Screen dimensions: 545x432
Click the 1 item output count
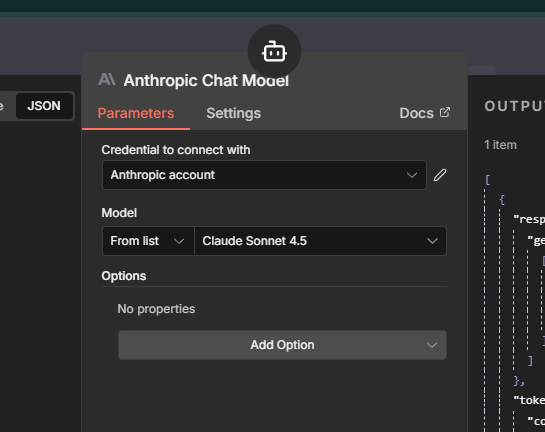(500, 145)
